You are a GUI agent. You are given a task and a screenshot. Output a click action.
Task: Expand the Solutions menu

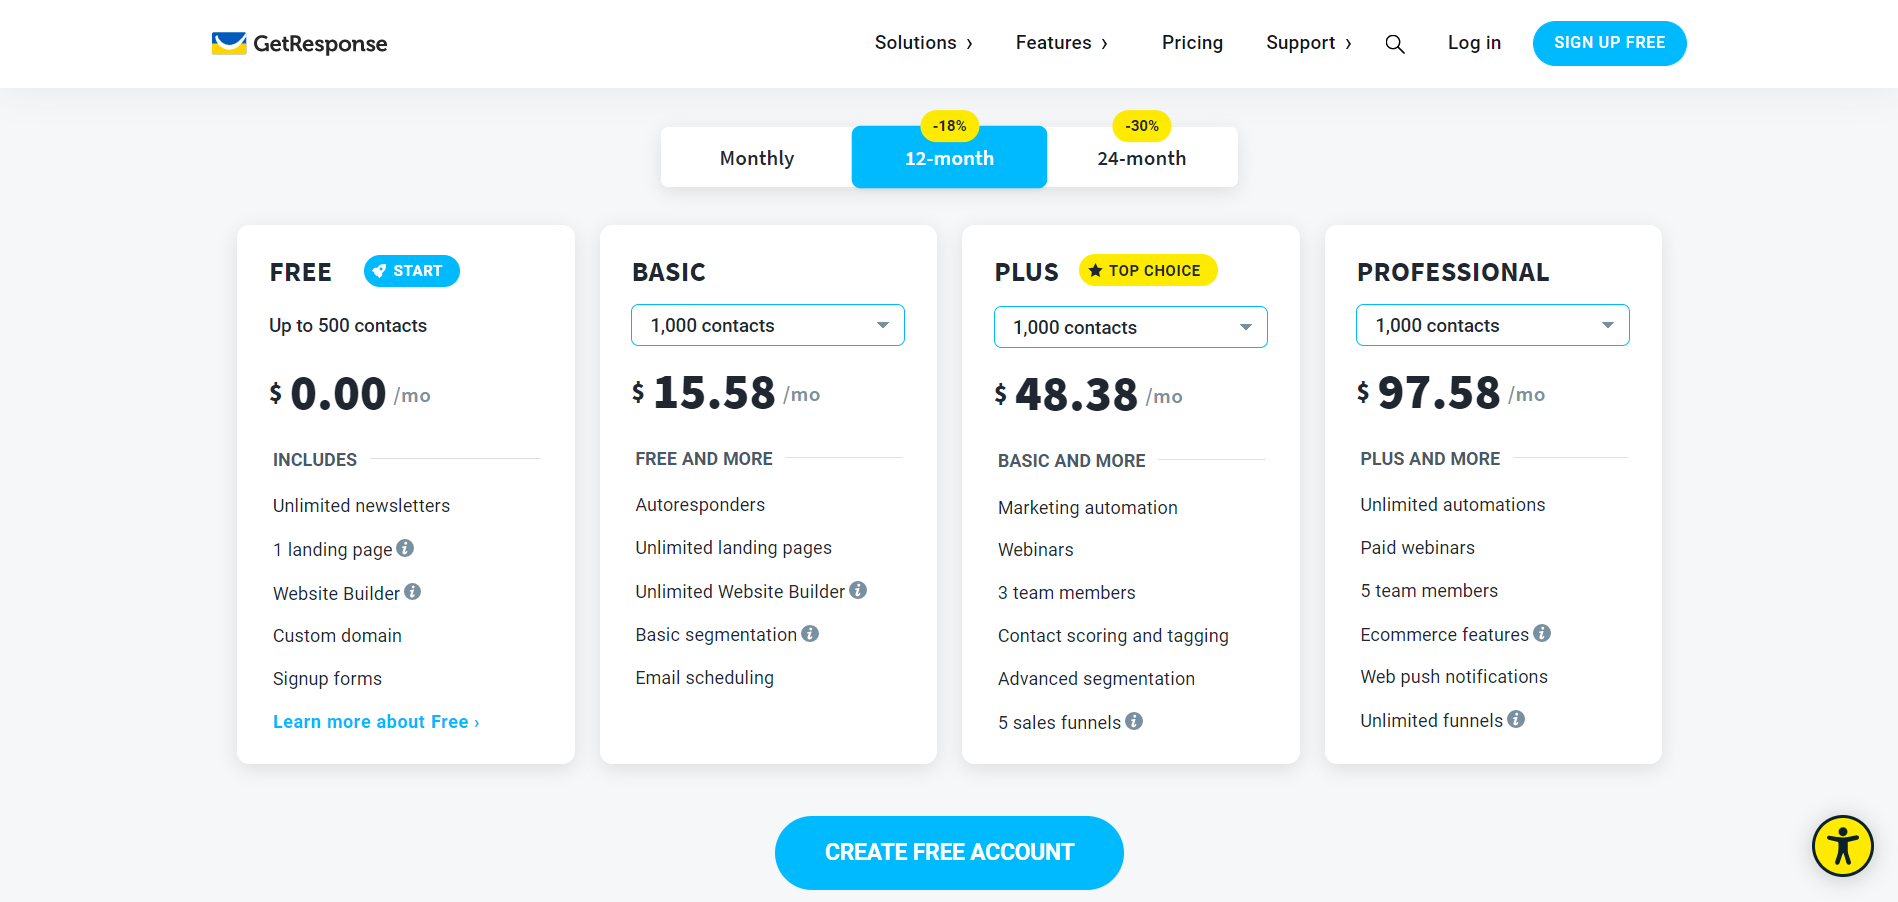click(x=923, y=43)
